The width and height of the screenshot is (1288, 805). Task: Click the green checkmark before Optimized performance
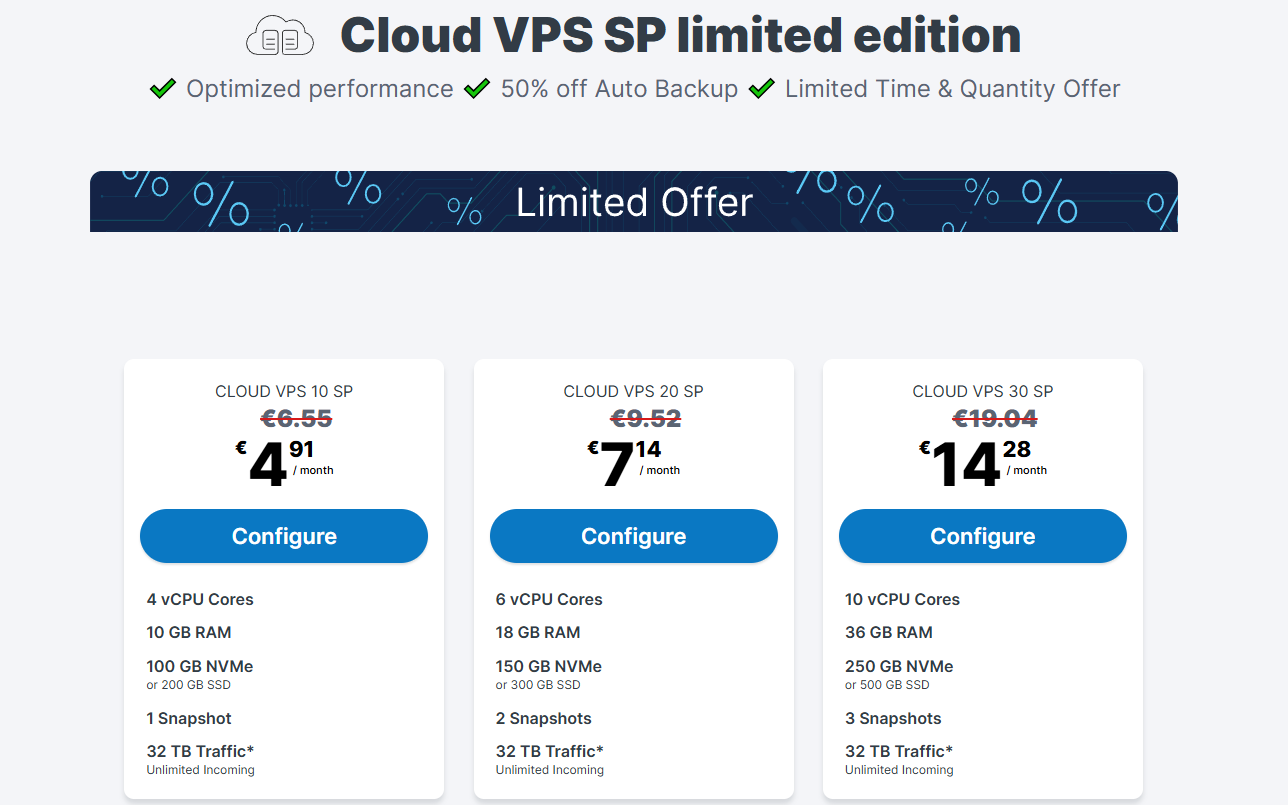[x=163, y=89]
